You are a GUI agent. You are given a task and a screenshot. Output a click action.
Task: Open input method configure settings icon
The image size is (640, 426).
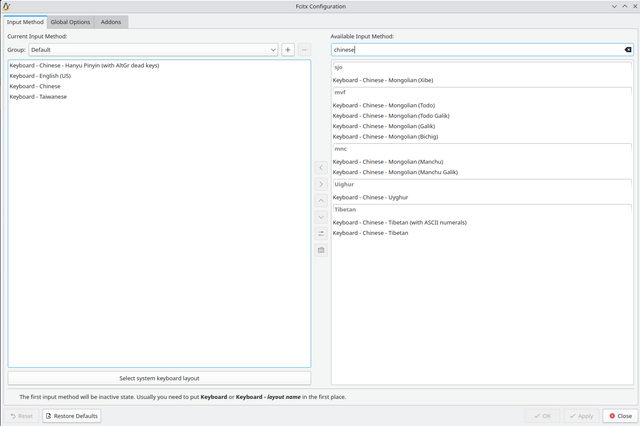coord(321,233)
